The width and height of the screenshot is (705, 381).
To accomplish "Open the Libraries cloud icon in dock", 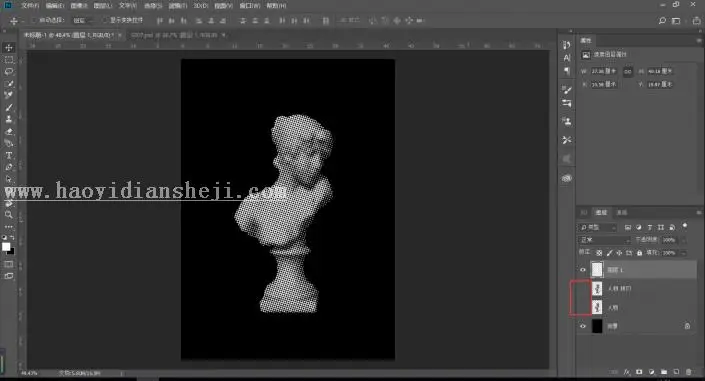I will (x=567, y=178).
